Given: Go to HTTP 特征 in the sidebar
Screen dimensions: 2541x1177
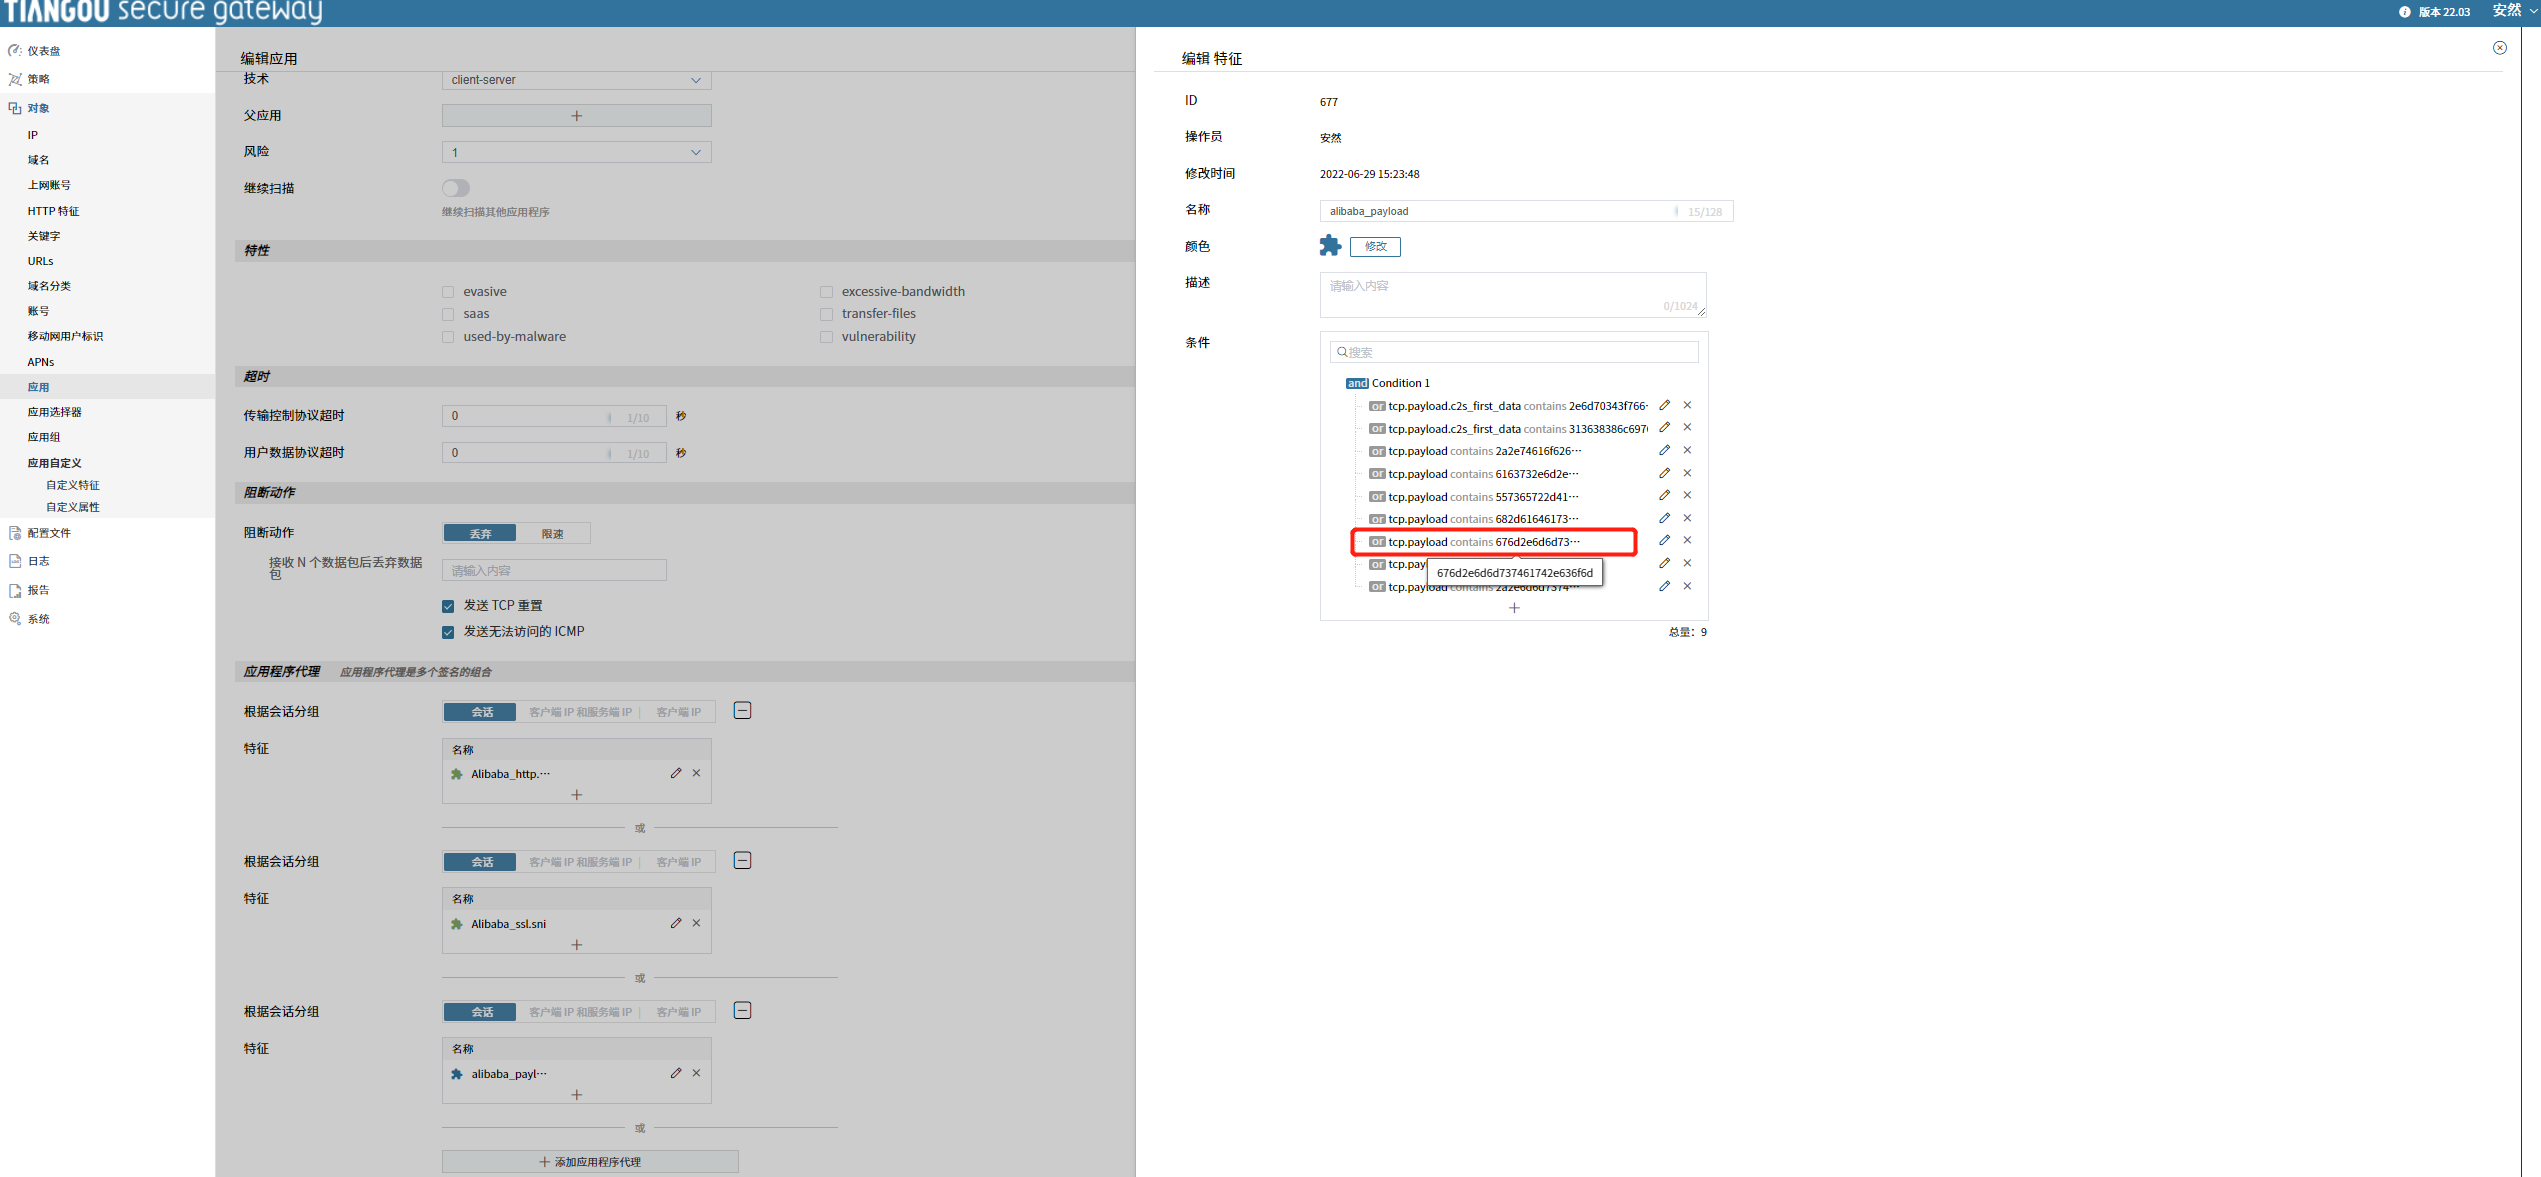Looking at the screenshot, I should 53,211.
